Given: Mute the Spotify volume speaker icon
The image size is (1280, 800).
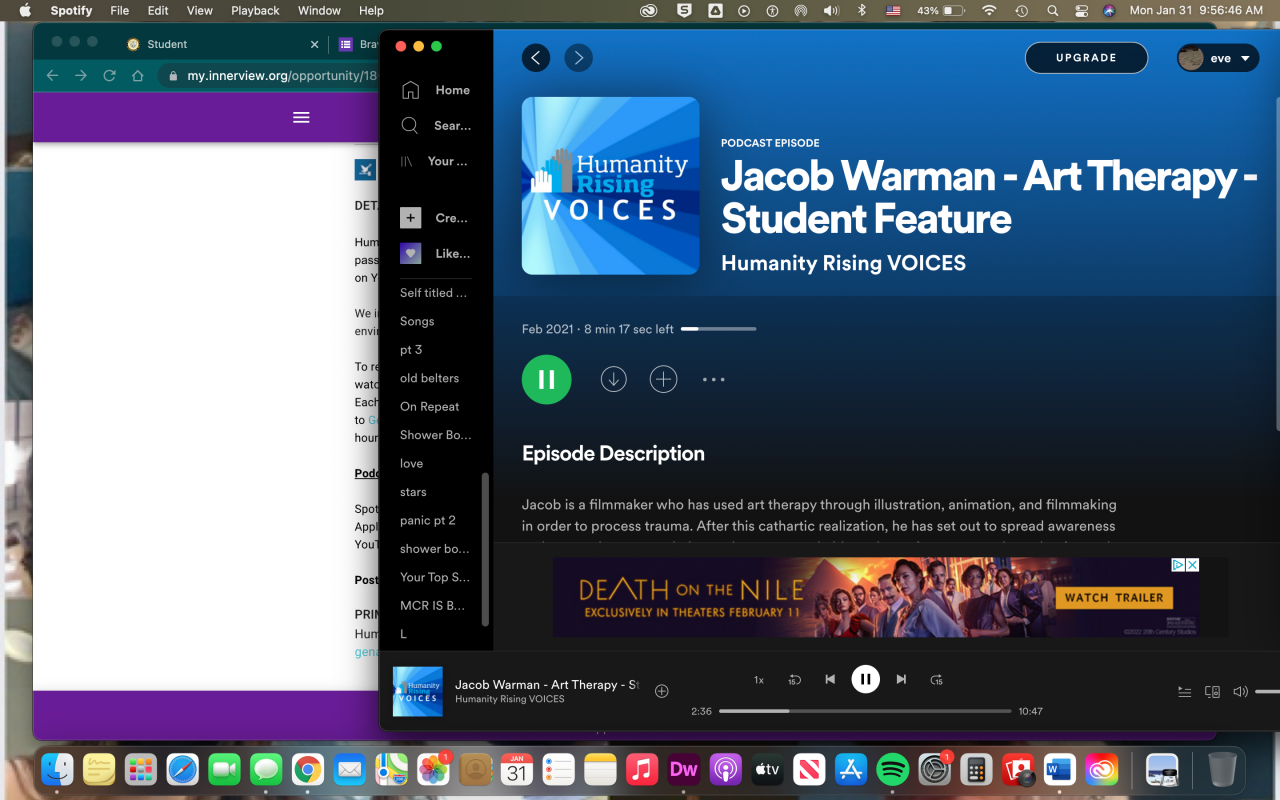Looking at the screenshot, I should tap(1240, 691).
